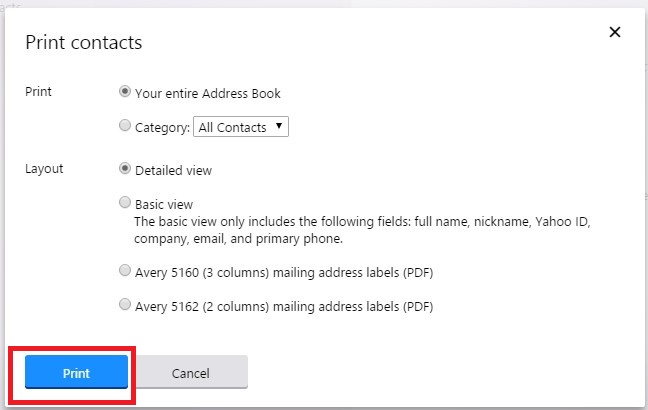Click the Avery 5160 (3 columns) label text

click(284, 272)
